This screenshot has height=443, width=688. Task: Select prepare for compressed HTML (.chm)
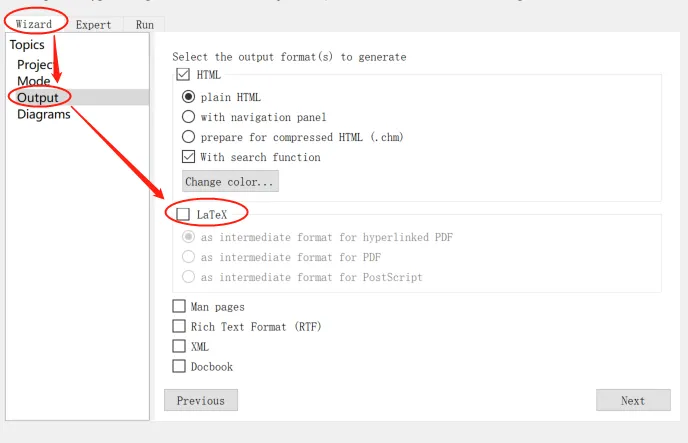tap(188, 137)
